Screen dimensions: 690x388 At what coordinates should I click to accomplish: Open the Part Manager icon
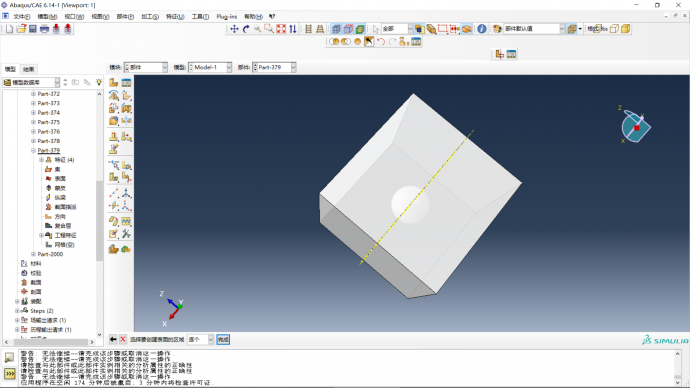(126, 82)
